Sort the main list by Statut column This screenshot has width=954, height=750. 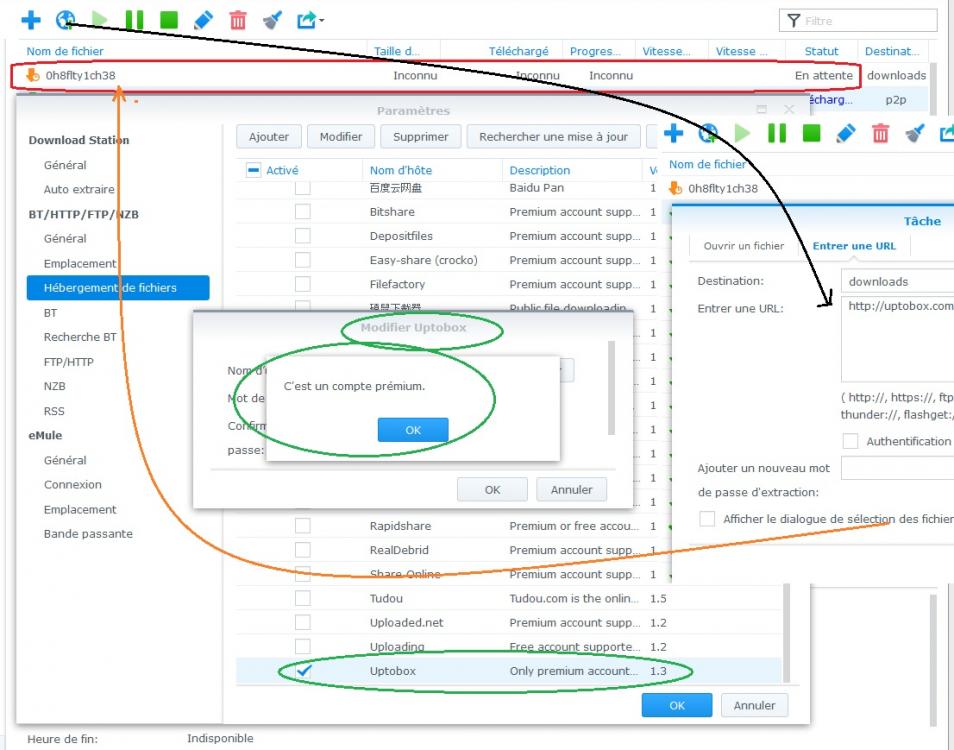821,51
